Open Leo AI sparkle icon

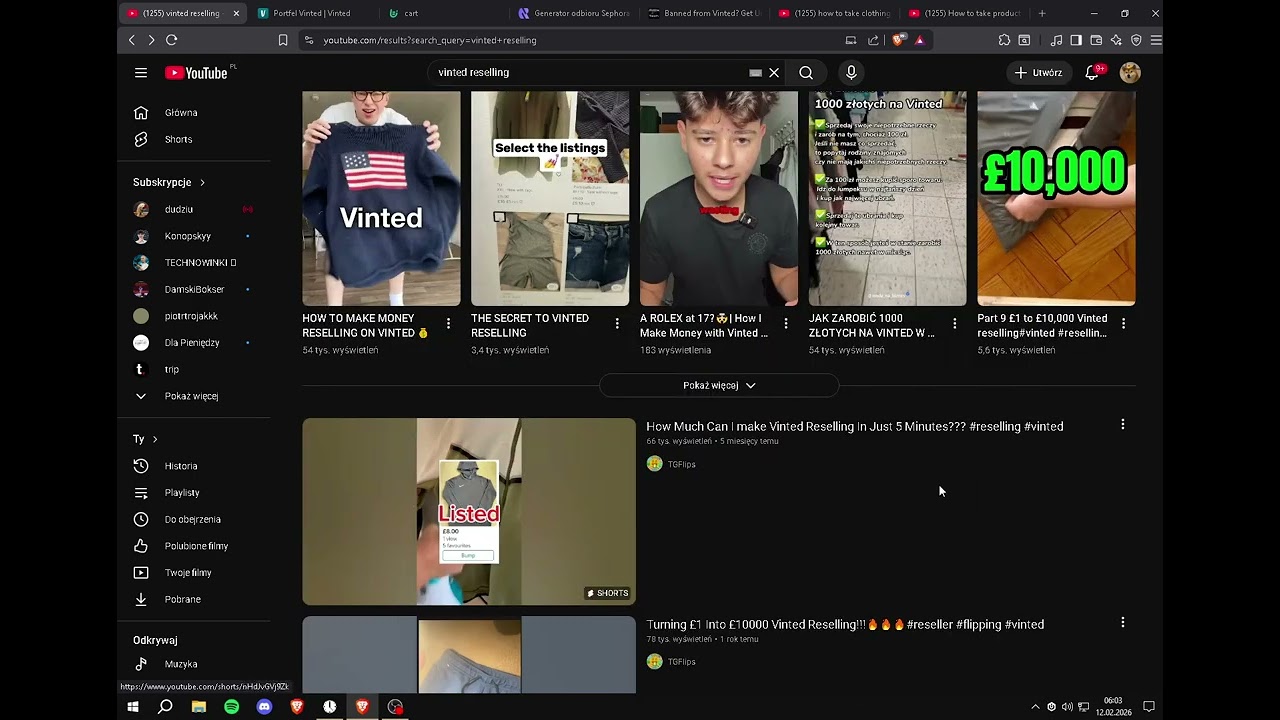pyautogui.click(x=1116, y=40)
